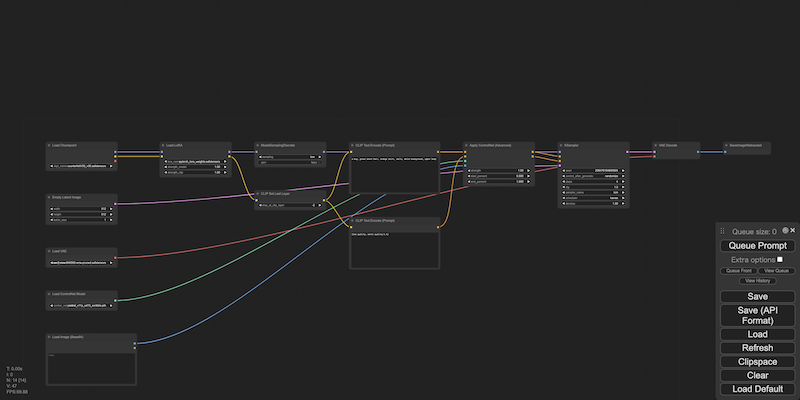Save the workflow with the Save button
Image resolution: width=800 pixels, height=400 pixels.
(757, 296)
